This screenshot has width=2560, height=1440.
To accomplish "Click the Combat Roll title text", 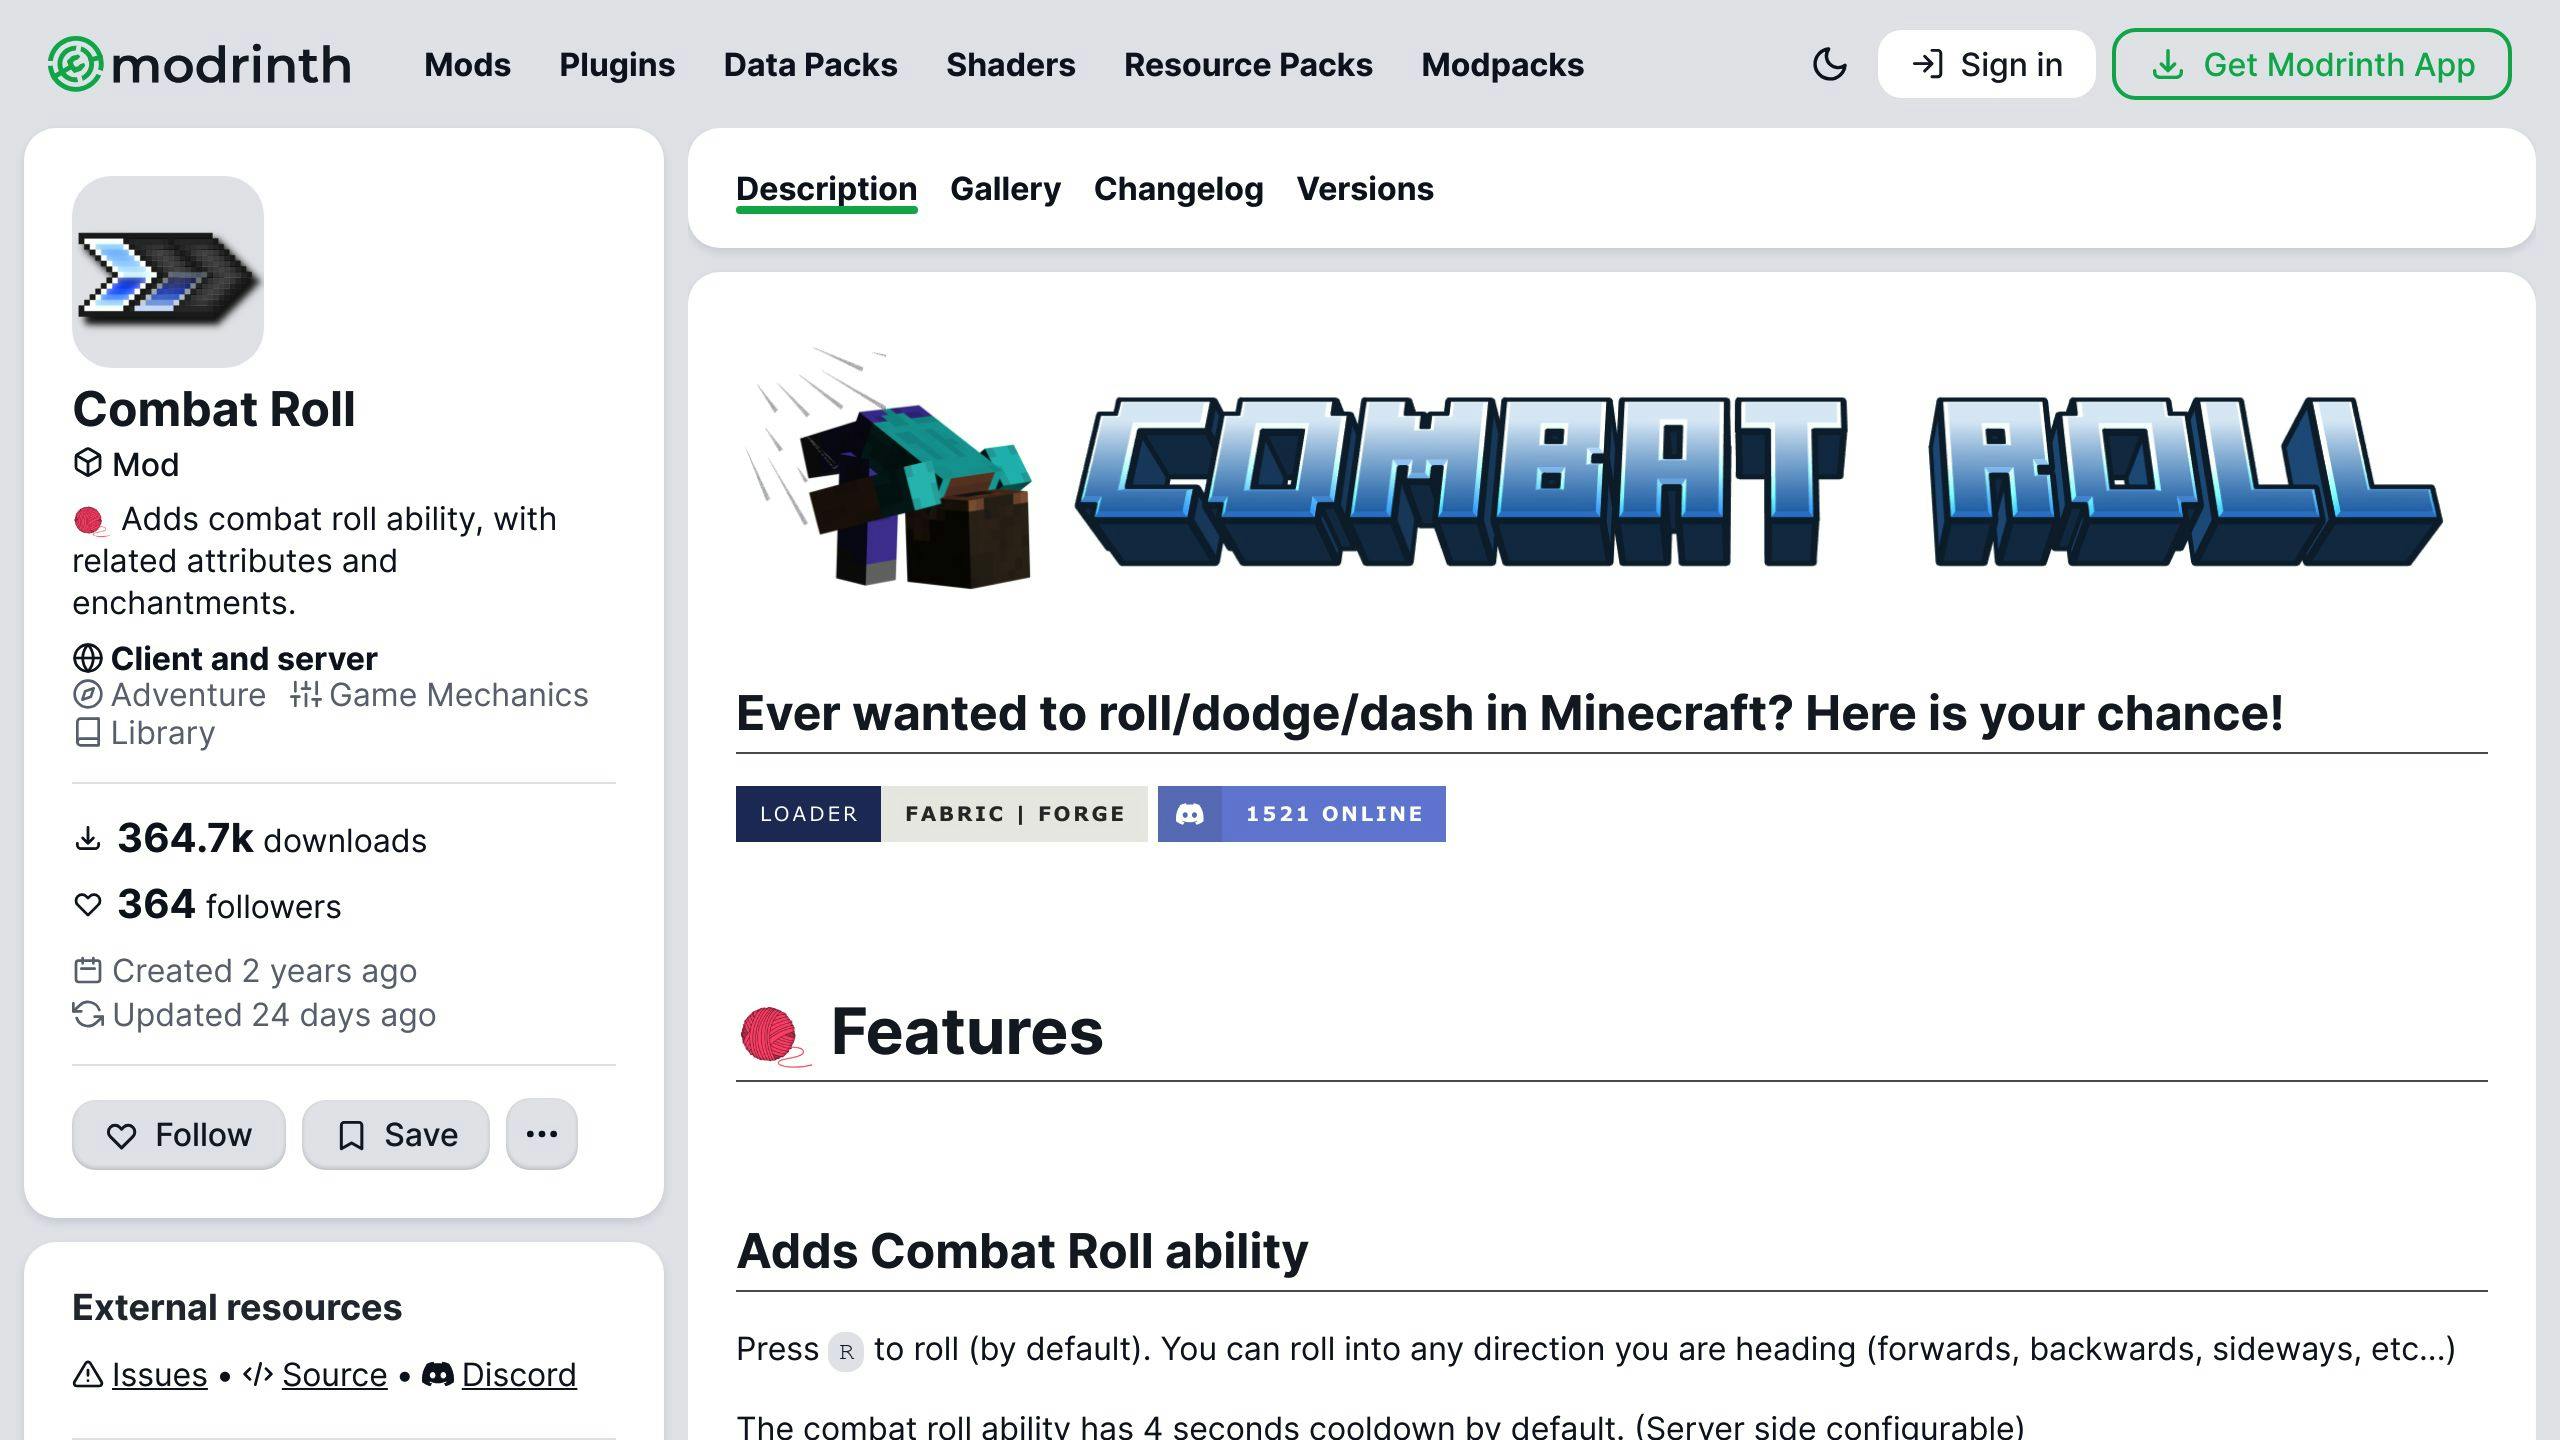I will click(214, 409).
